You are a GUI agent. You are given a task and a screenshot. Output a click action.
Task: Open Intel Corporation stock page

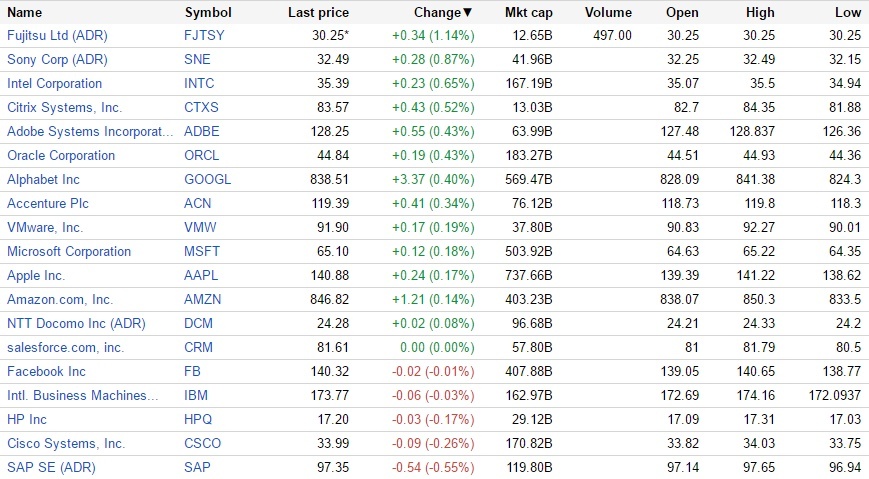(x=54, y=83)
